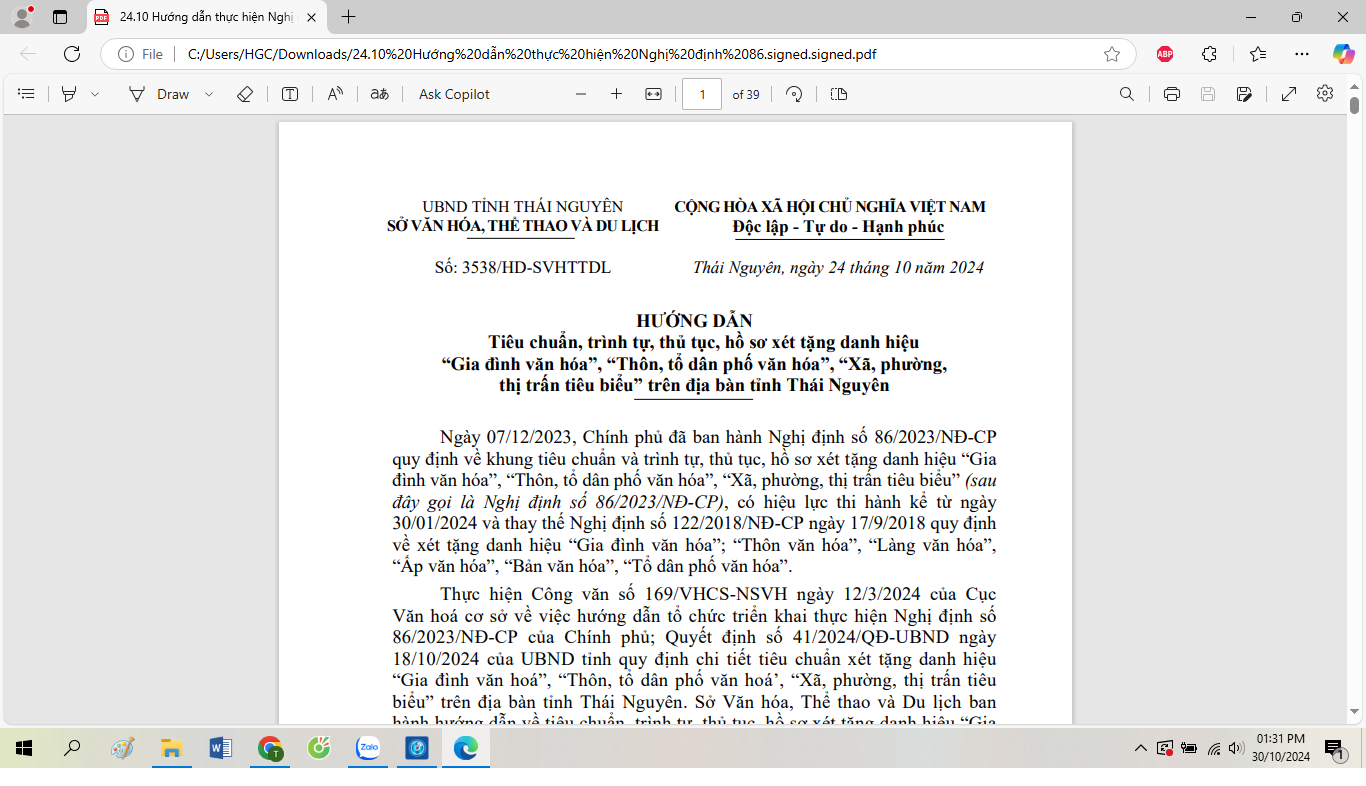This screenshot has height=786, width=1366.
Task: Click the document number 3538/HD-SVHTTDL
Action: pyautogui.click(x=536, y=268)
